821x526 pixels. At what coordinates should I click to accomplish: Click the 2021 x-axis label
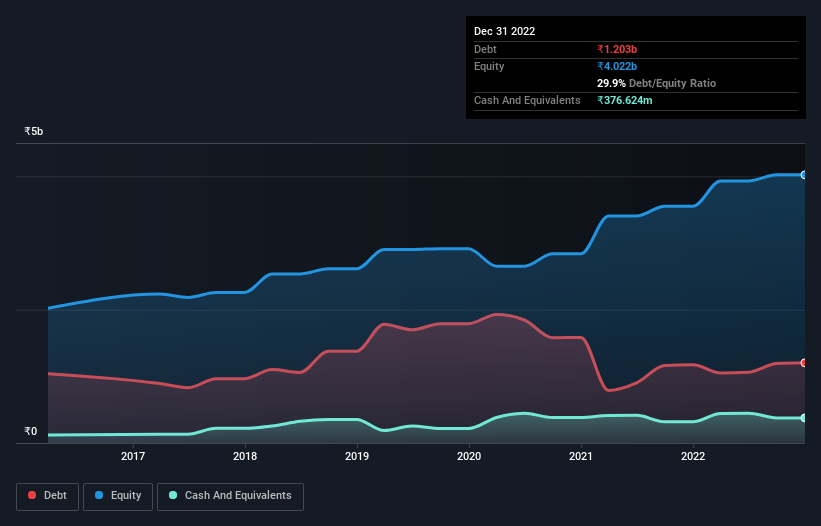click(x=581, y=456)
